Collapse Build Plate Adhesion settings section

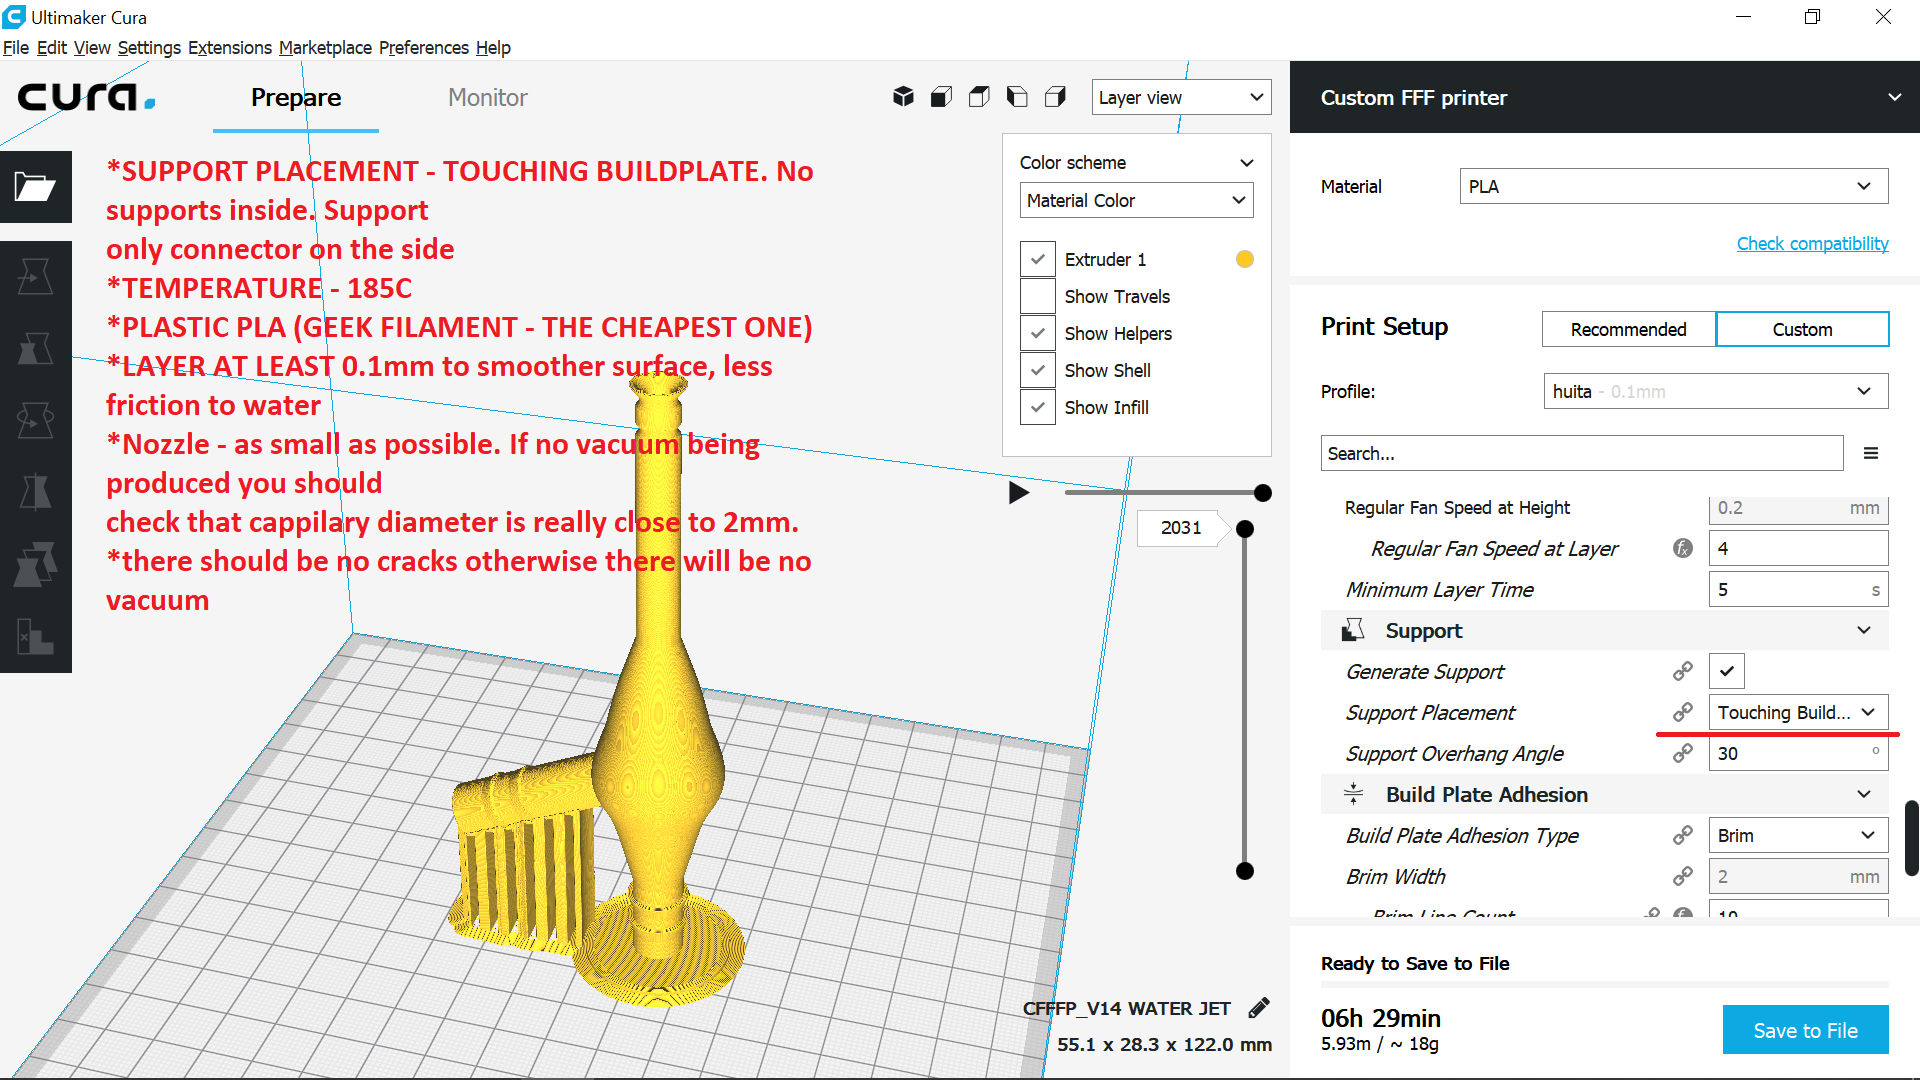pyautogui.click(x=1864, y=794)
